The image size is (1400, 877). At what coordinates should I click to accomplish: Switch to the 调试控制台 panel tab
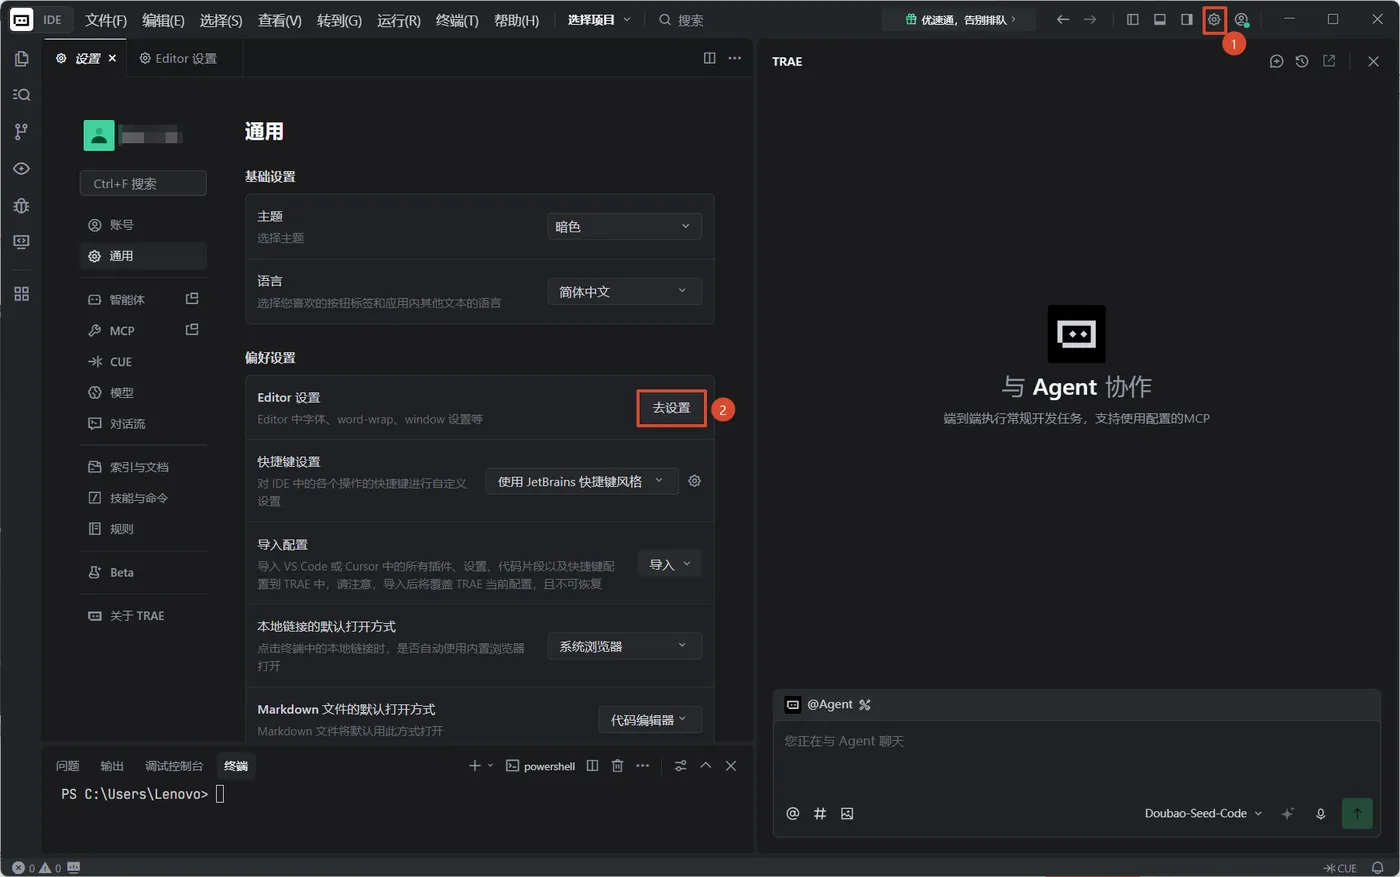(x=174, y=766)
